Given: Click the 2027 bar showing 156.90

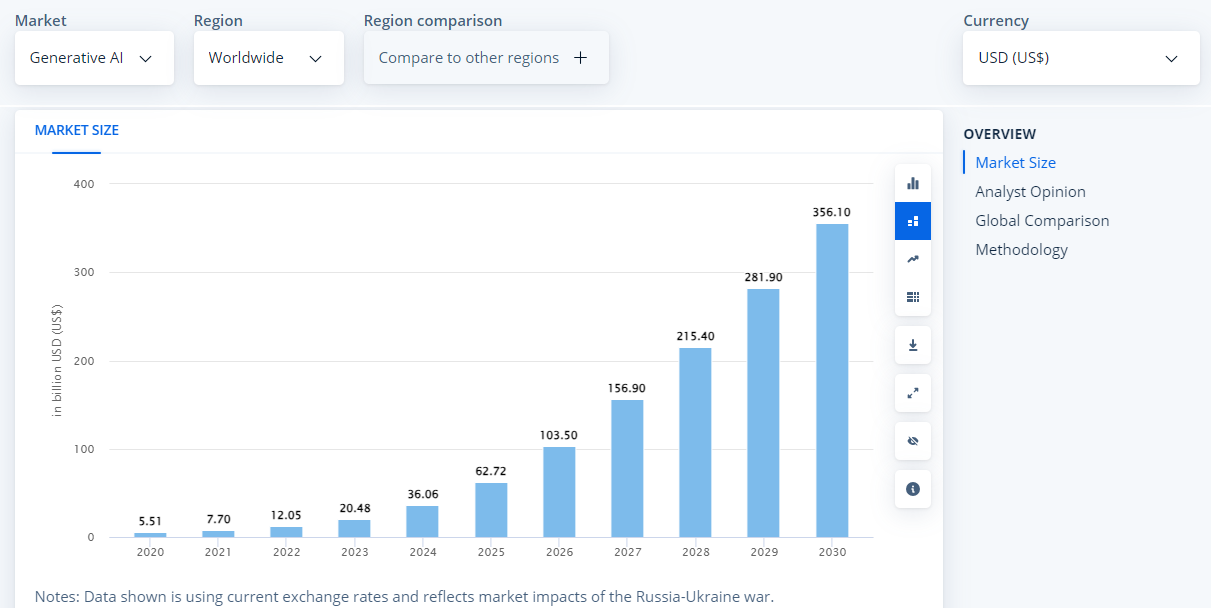Looking at the screenshot, I should coord(627,468).
